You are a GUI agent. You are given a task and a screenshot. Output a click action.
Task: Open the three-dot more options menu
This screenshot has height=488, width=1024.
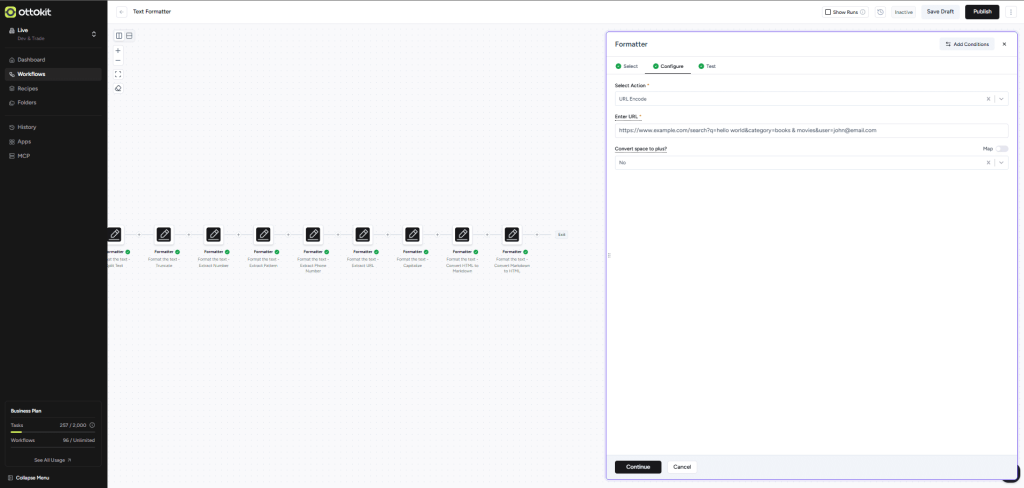click(x=1011, y=12)
